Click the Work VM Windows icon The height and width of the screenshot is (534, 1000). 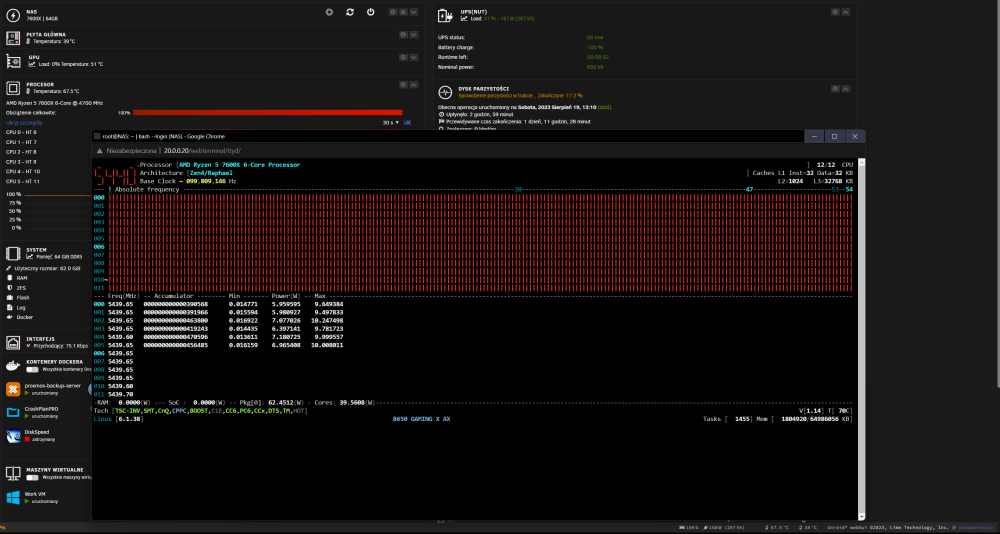[13, 498]
